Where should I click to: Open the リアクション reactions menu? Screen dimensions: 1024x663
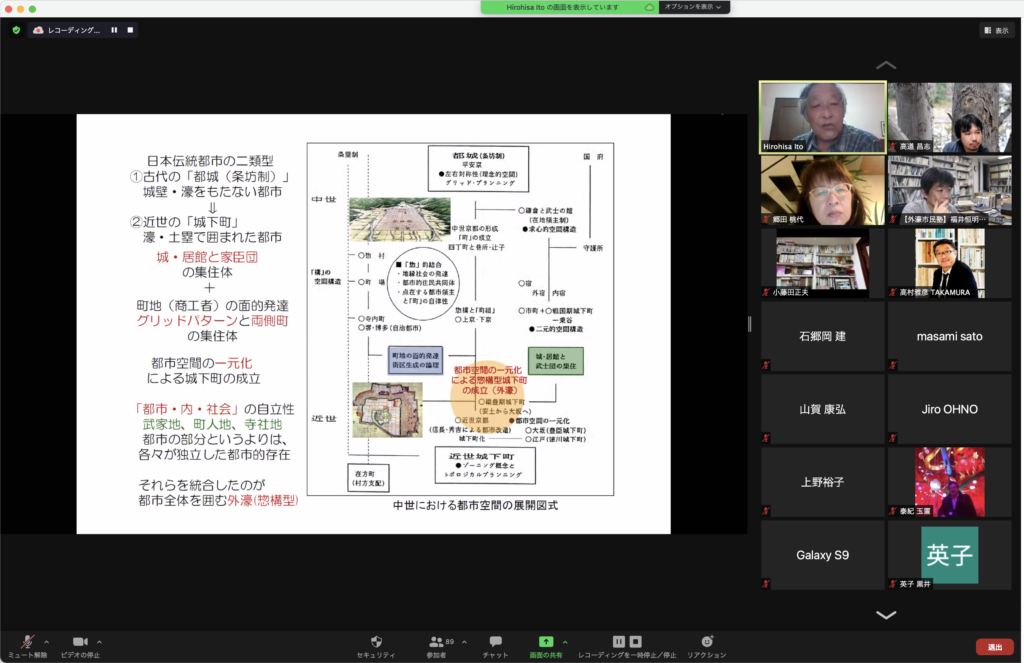(707, 642)
